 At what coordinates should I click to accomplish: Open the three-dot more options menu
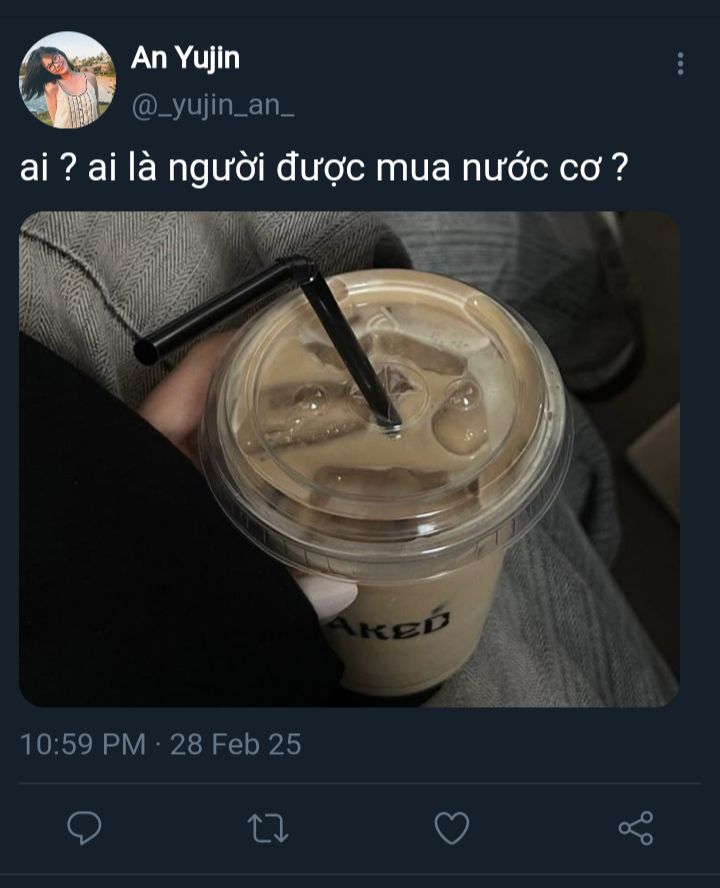pyautogui.click(x=680, y=63)
